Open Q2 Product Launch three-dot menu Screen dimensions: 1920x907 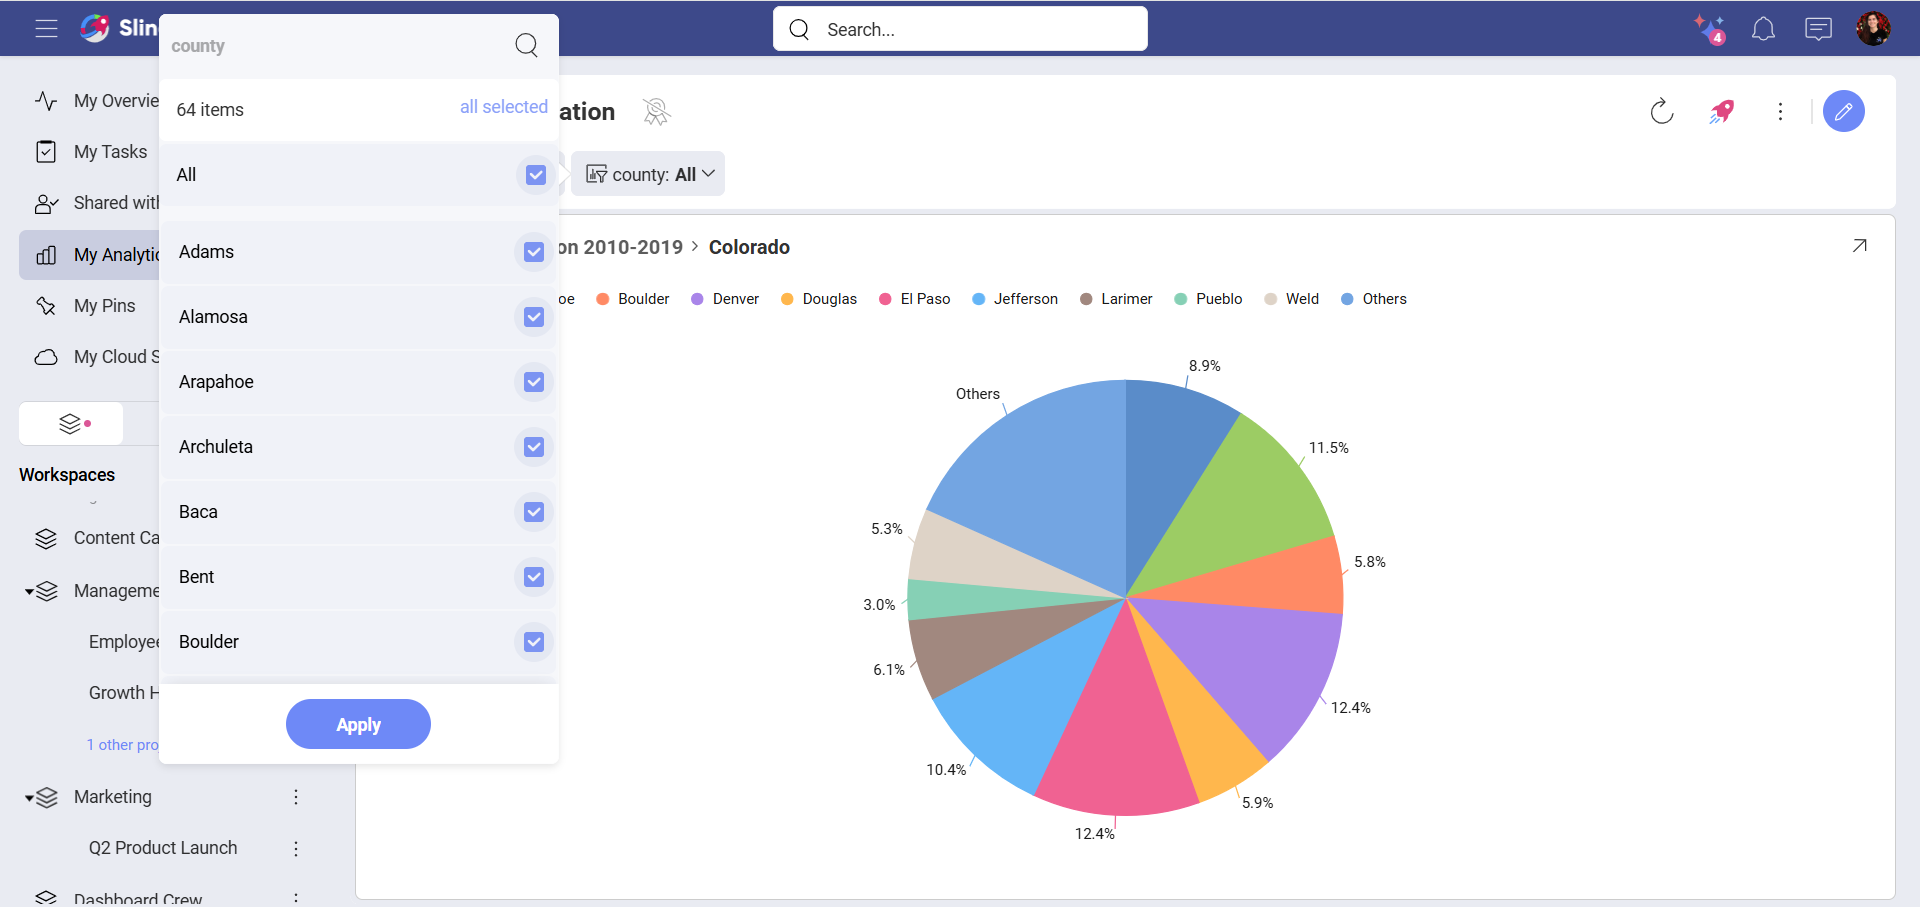tap(296, 848)
